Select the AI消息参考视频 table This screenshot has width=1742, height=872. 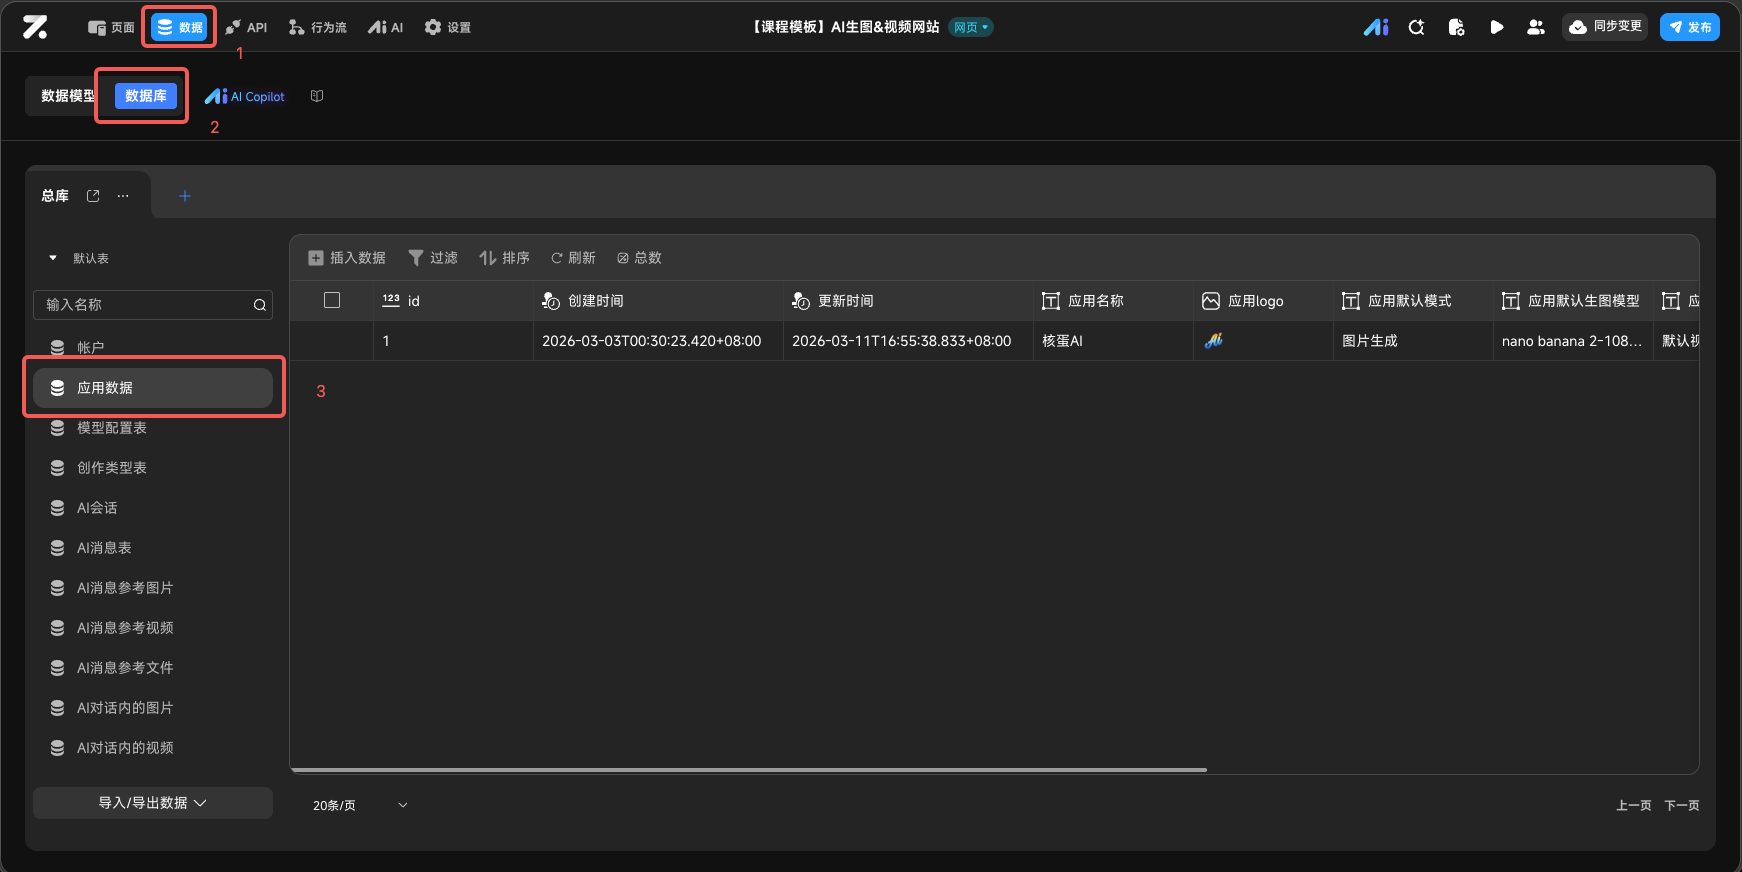point(153,628)
